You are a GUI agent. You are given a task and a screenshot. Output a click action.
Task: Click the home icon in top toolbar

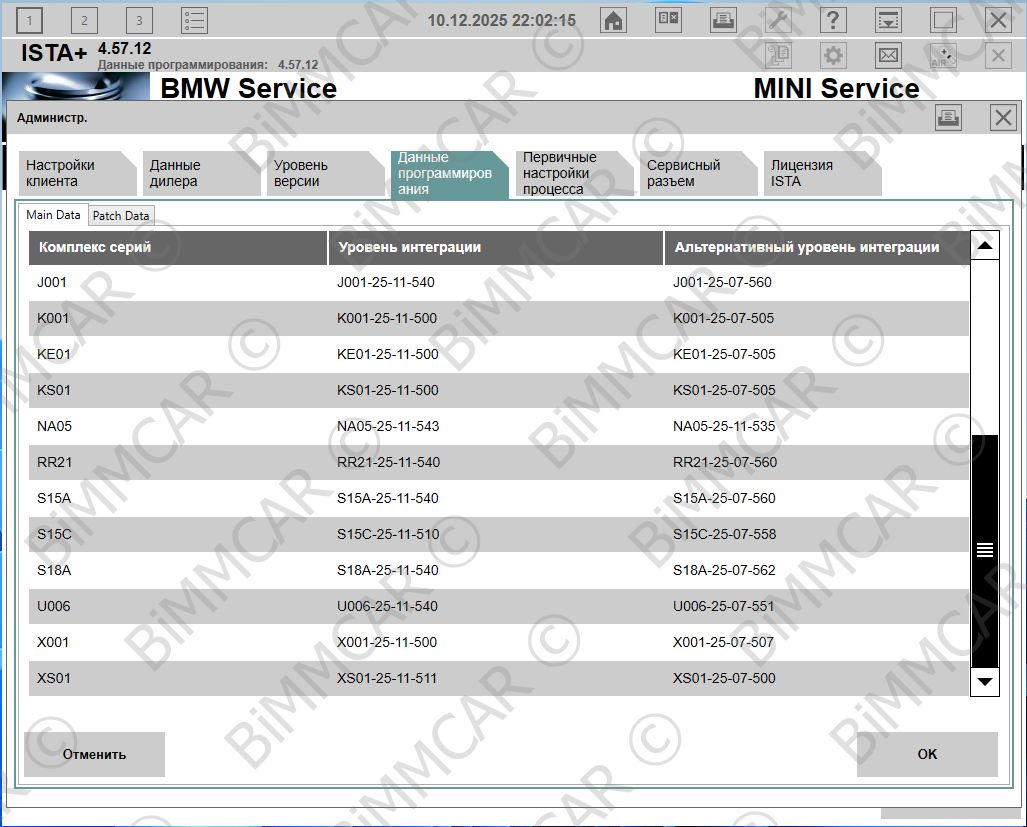click(614, 20)
